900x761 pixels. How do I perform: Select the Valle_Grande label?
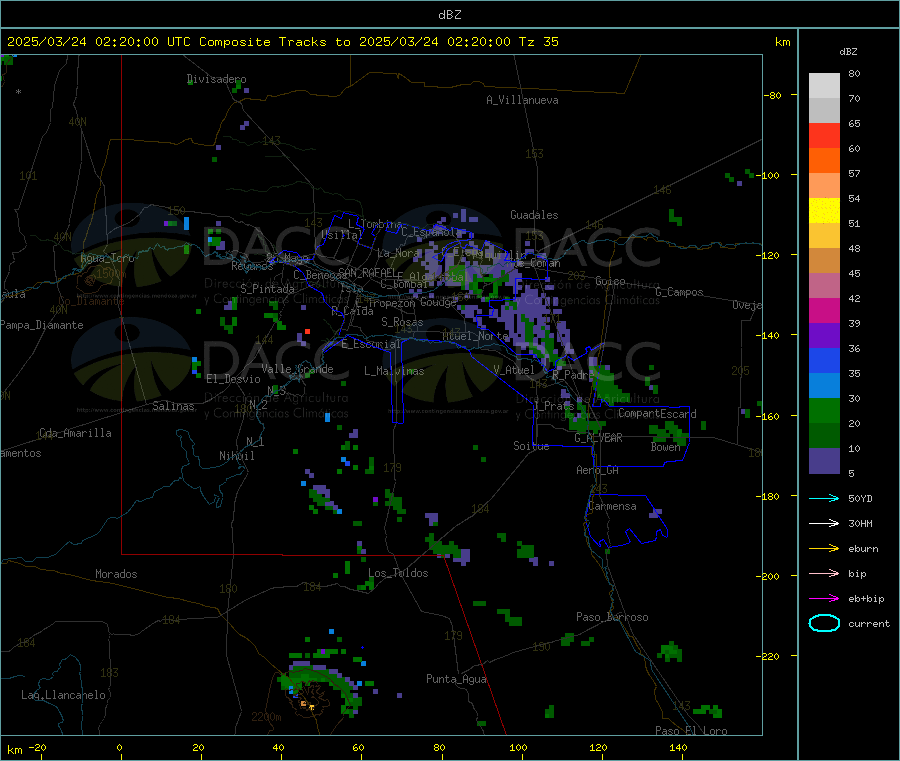click(x=297, y=369)
